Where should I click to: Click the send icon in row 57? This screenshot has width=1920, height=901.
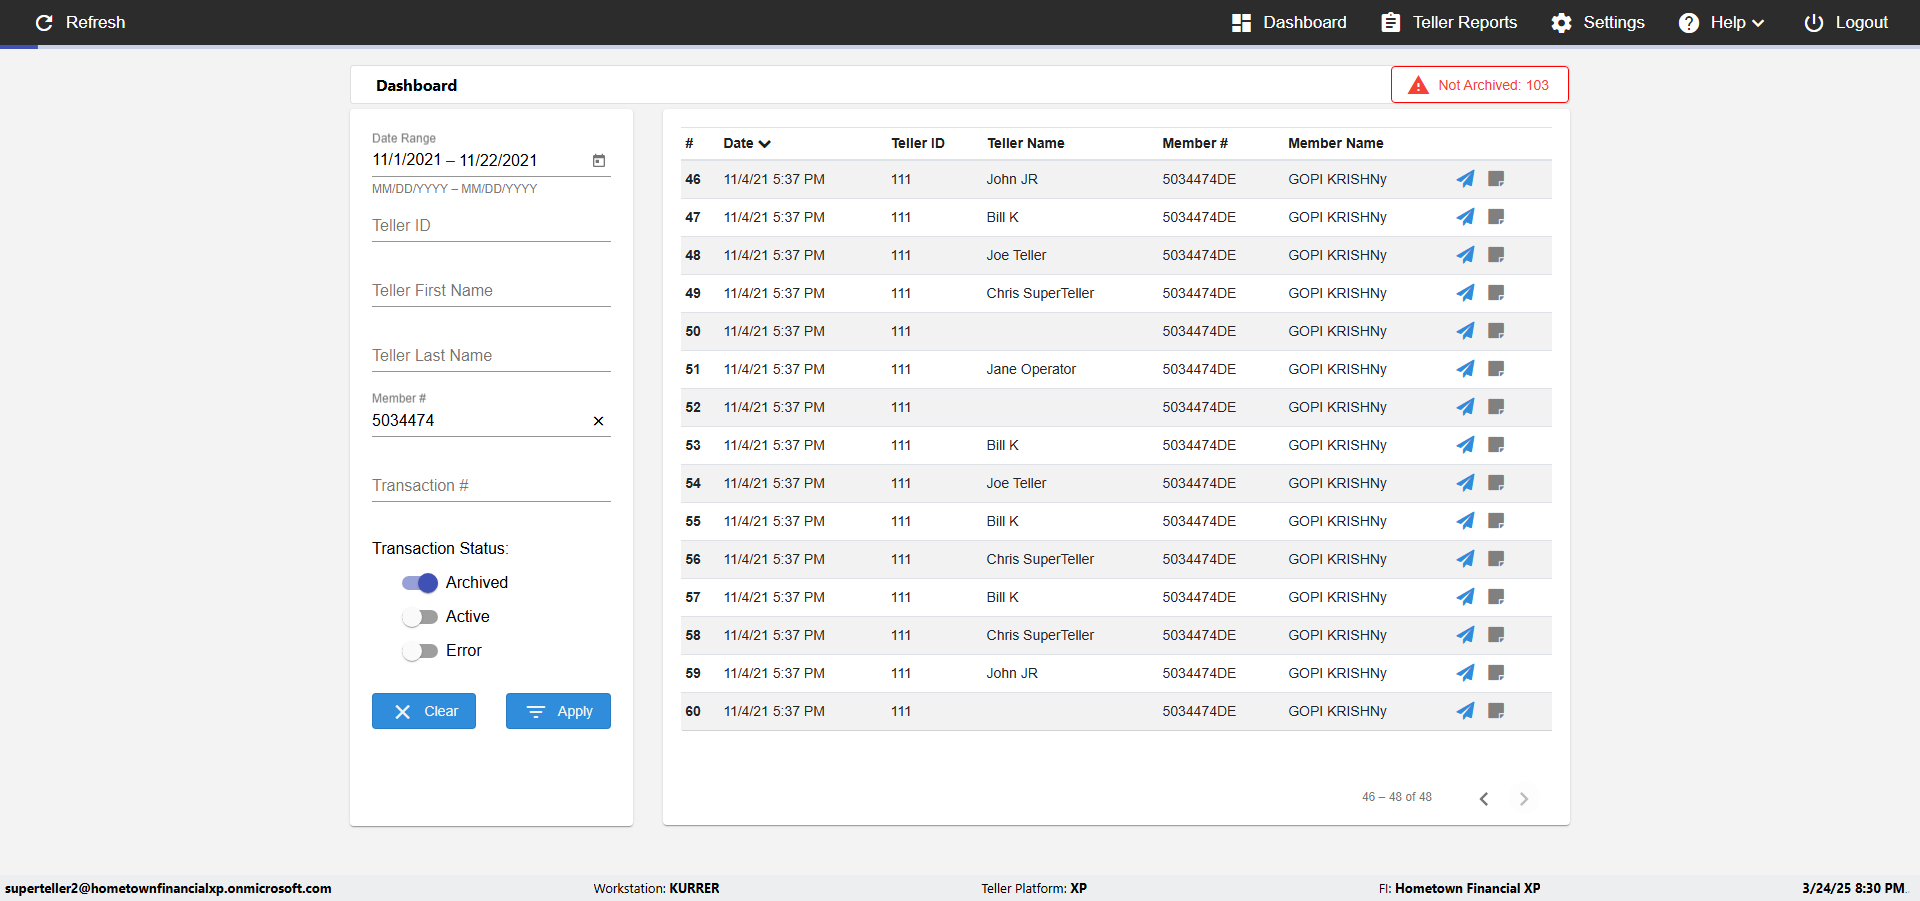[x=1465, y=597]
